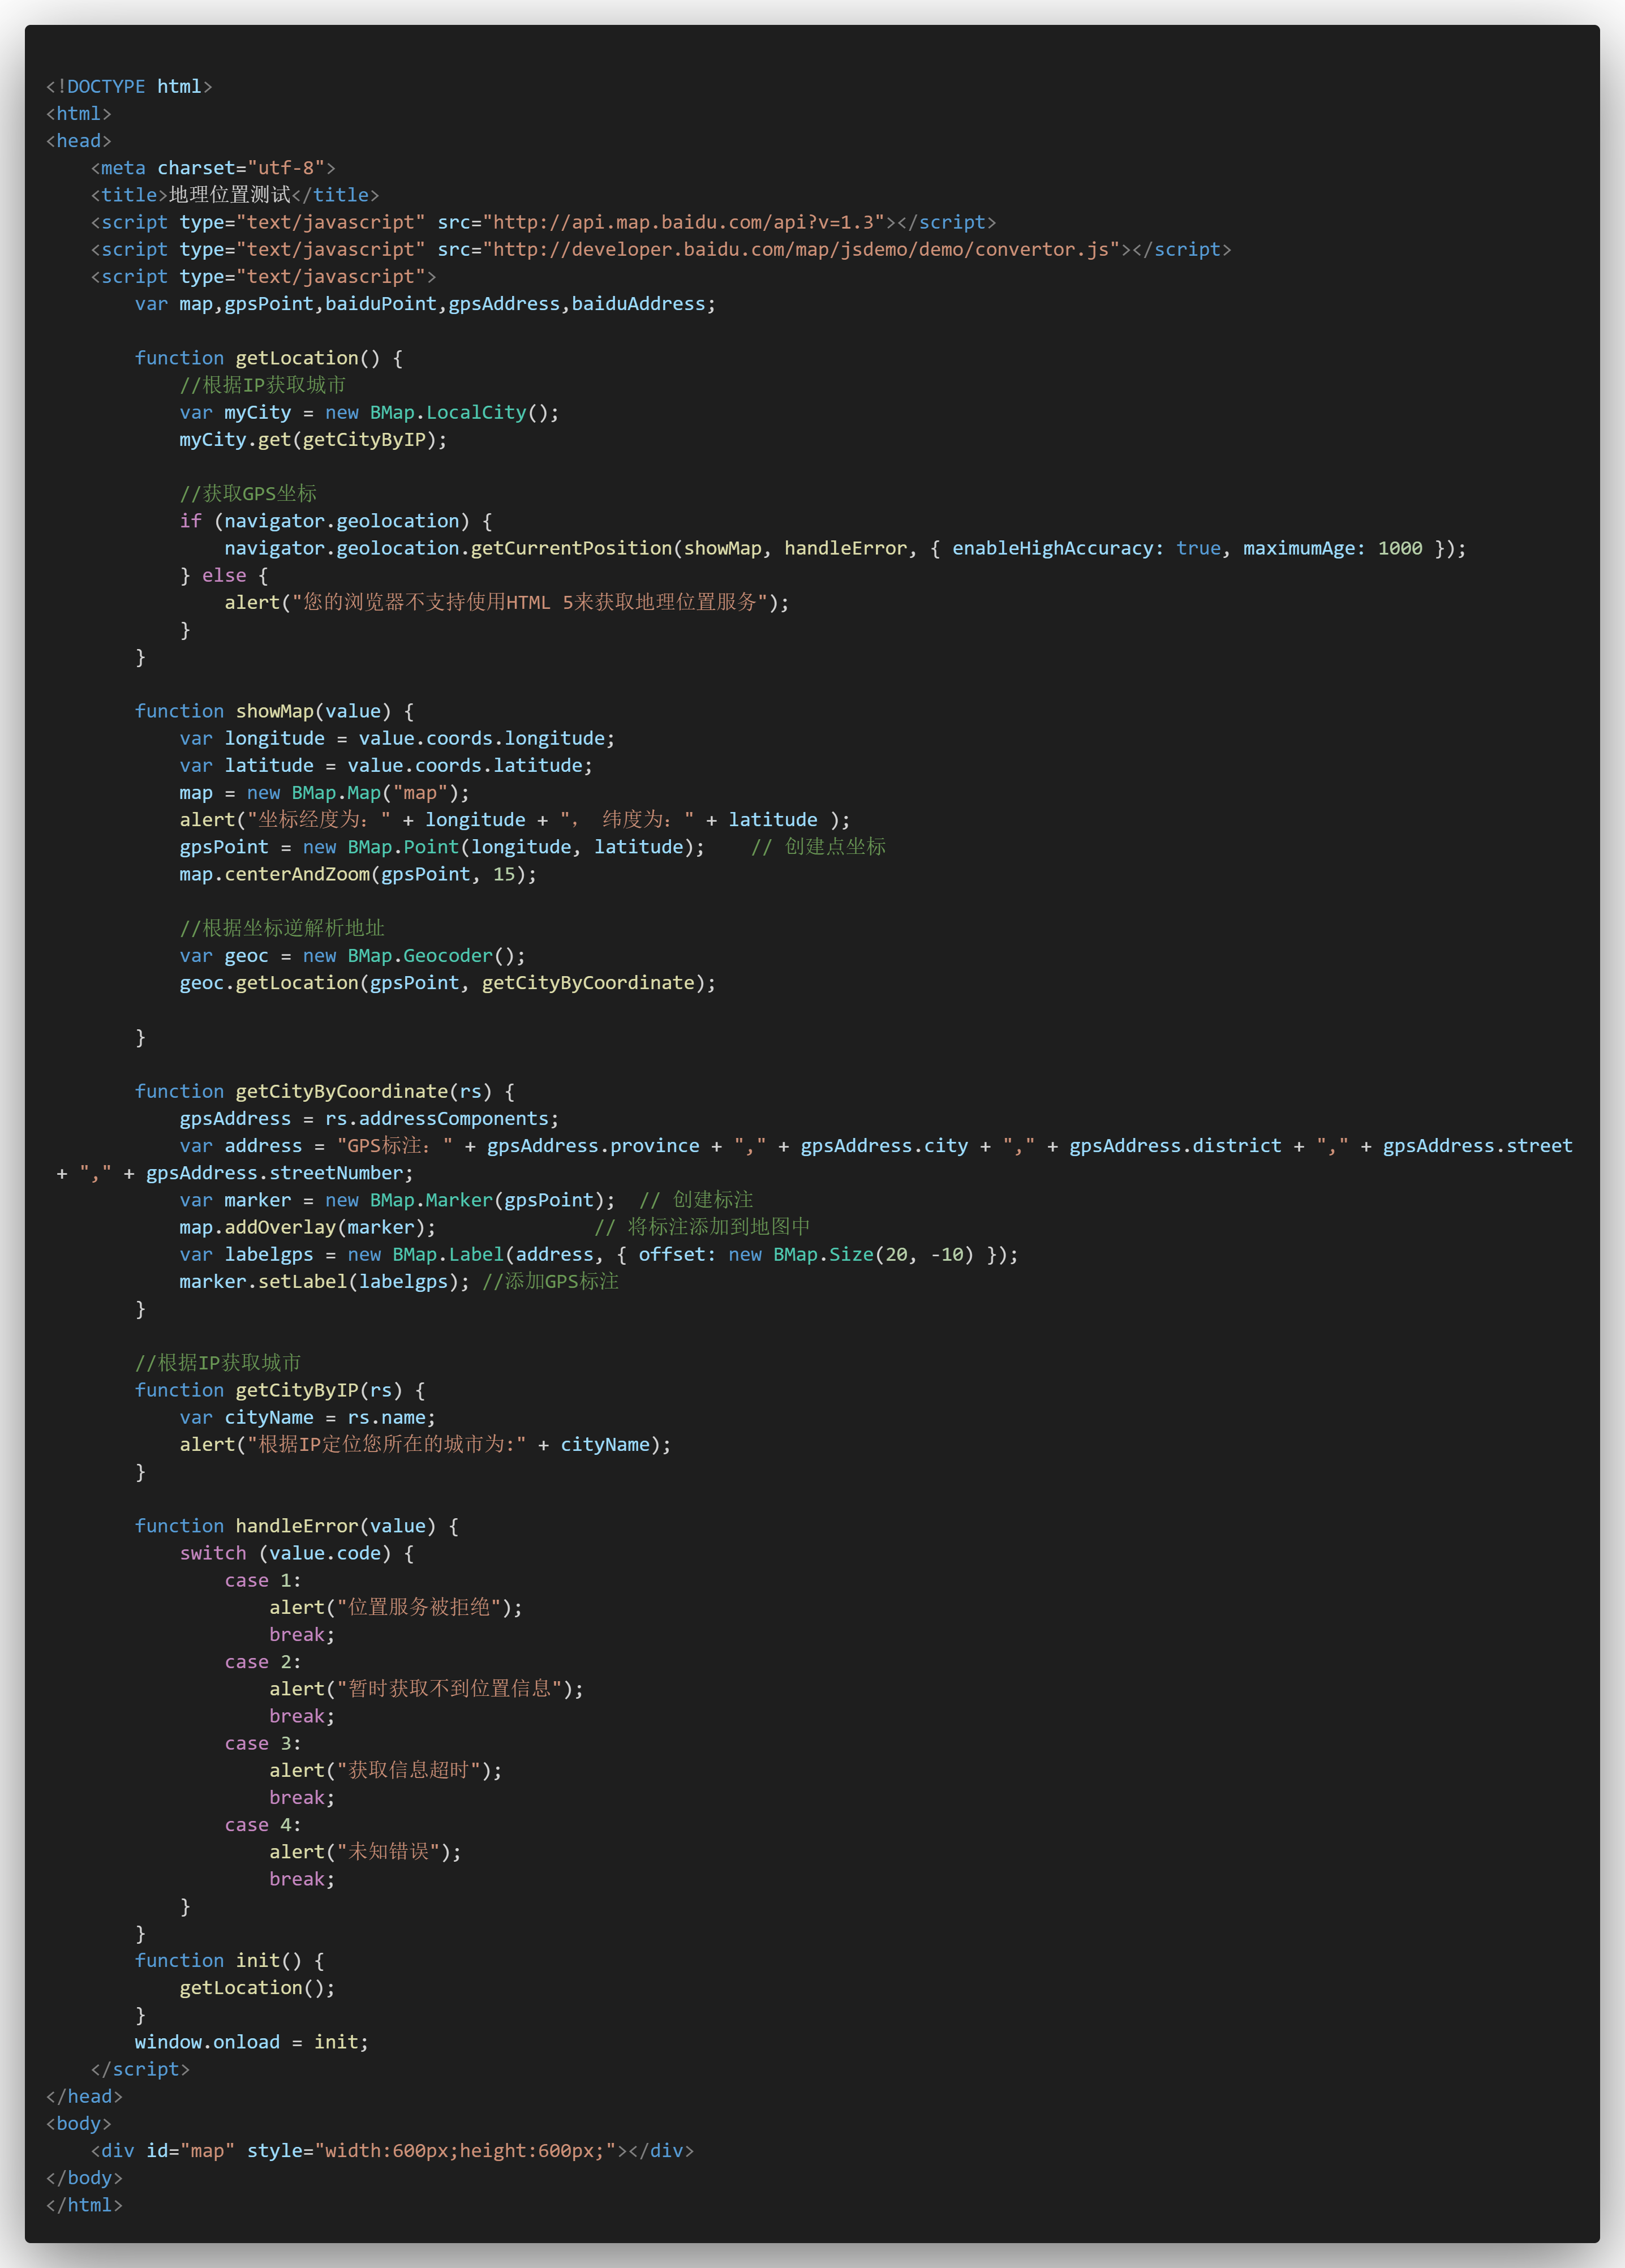Viewport: 1625px width, 2268px height.
Task: Click the getCityByCoordinate function declaration
Action: click(341, 1091)
